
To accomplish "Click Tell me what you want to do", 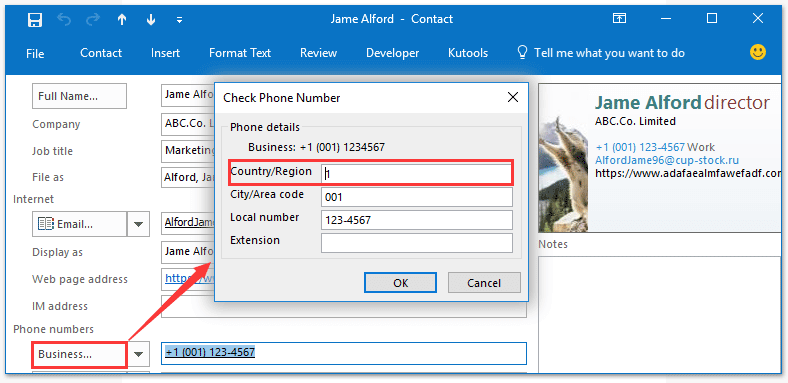I will [x=609, y=53].
